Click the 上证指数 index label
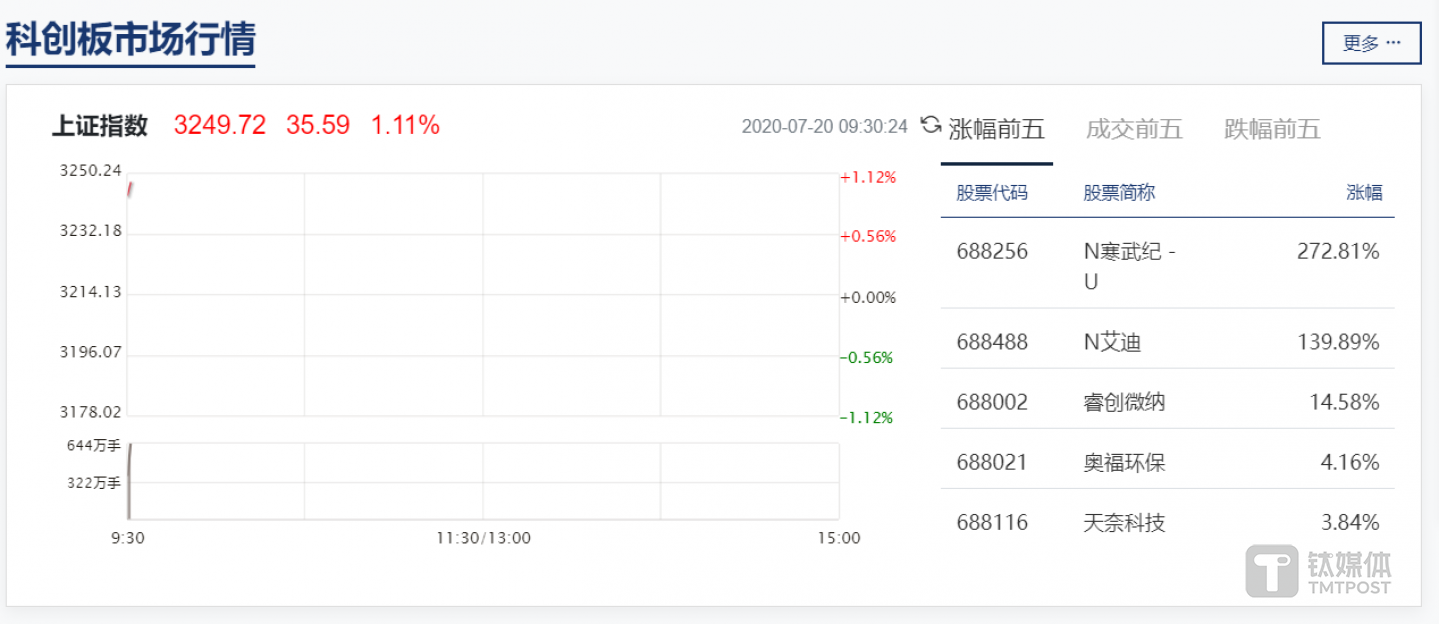Image resolution: width=1439 pixels, height=624 pixels. point(100,126)
